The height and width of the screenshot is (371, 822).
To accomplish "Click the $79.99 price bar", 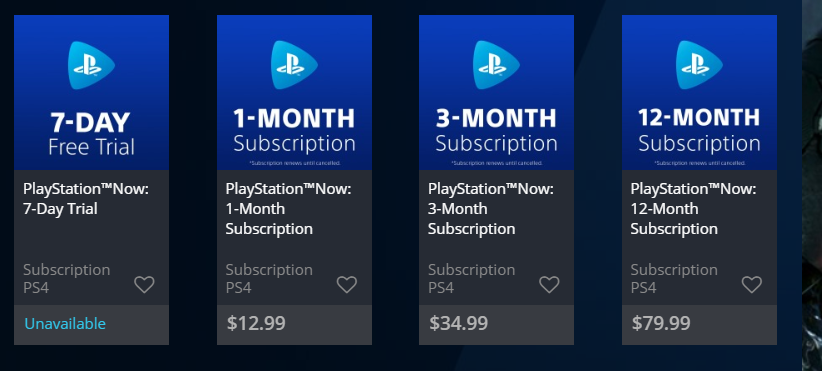I will pos(699,324).
